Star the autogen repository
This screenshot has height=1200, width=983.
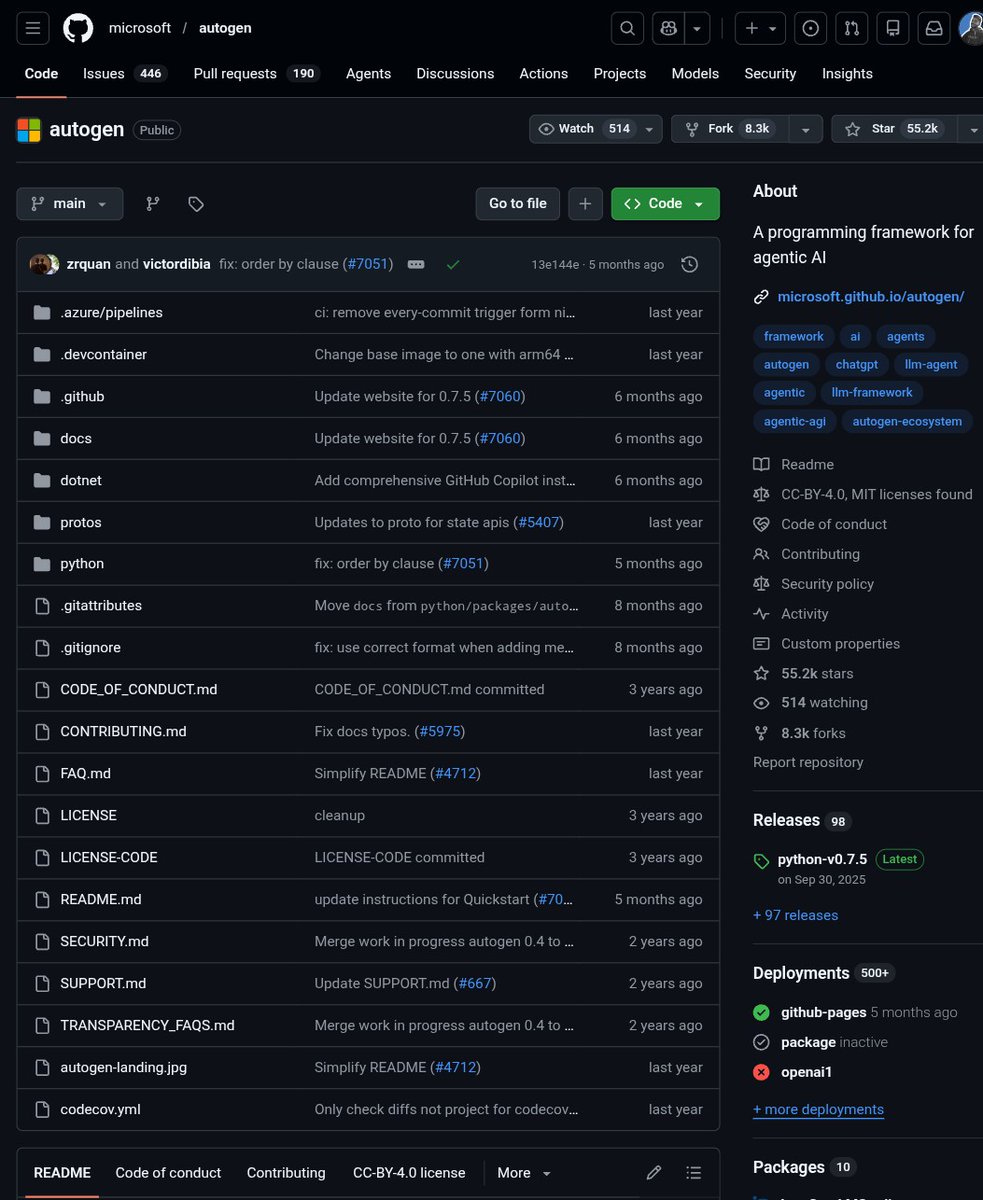894,129
